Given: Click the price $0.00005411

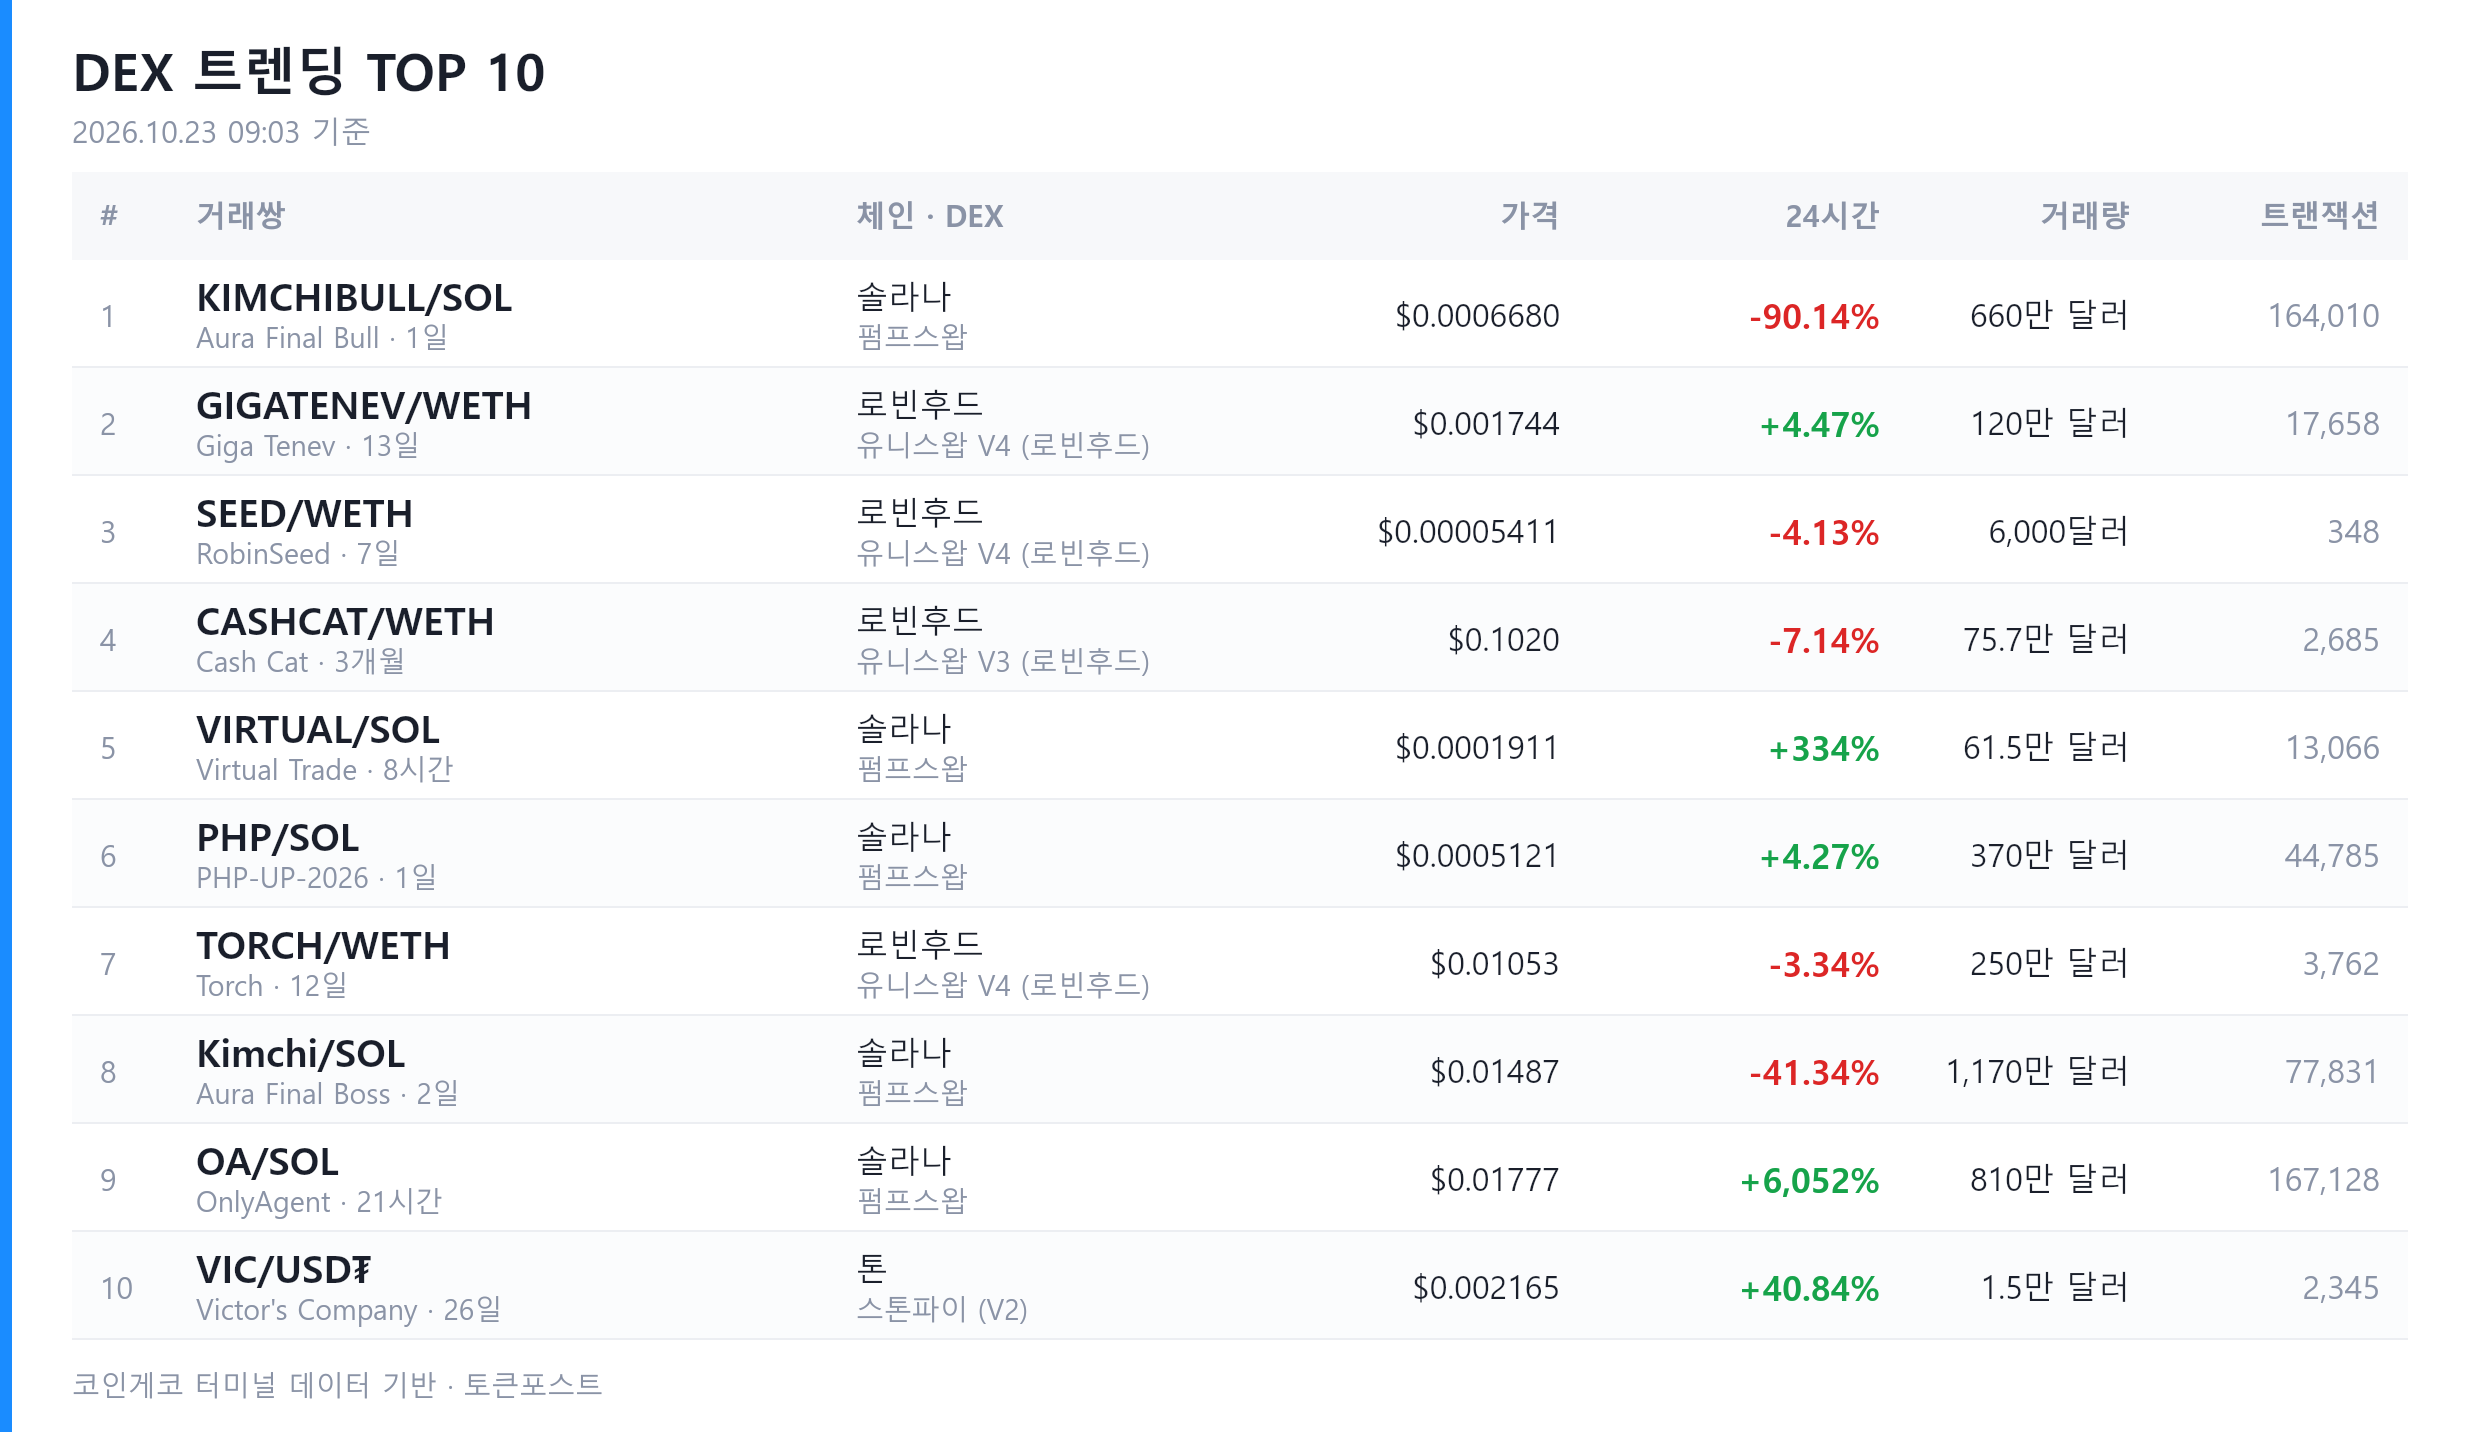Looking at the screenshot, I should pyautogui.click(x=1468, y=532).
